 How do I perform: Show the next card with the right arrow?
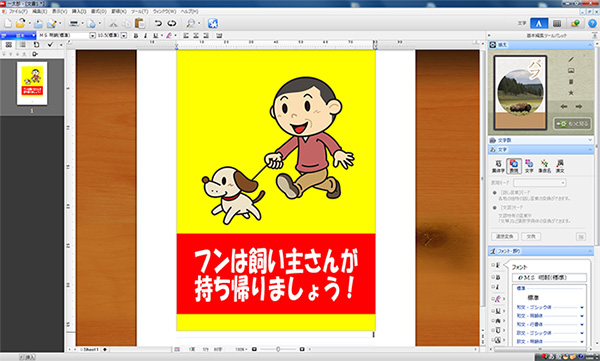579,106
